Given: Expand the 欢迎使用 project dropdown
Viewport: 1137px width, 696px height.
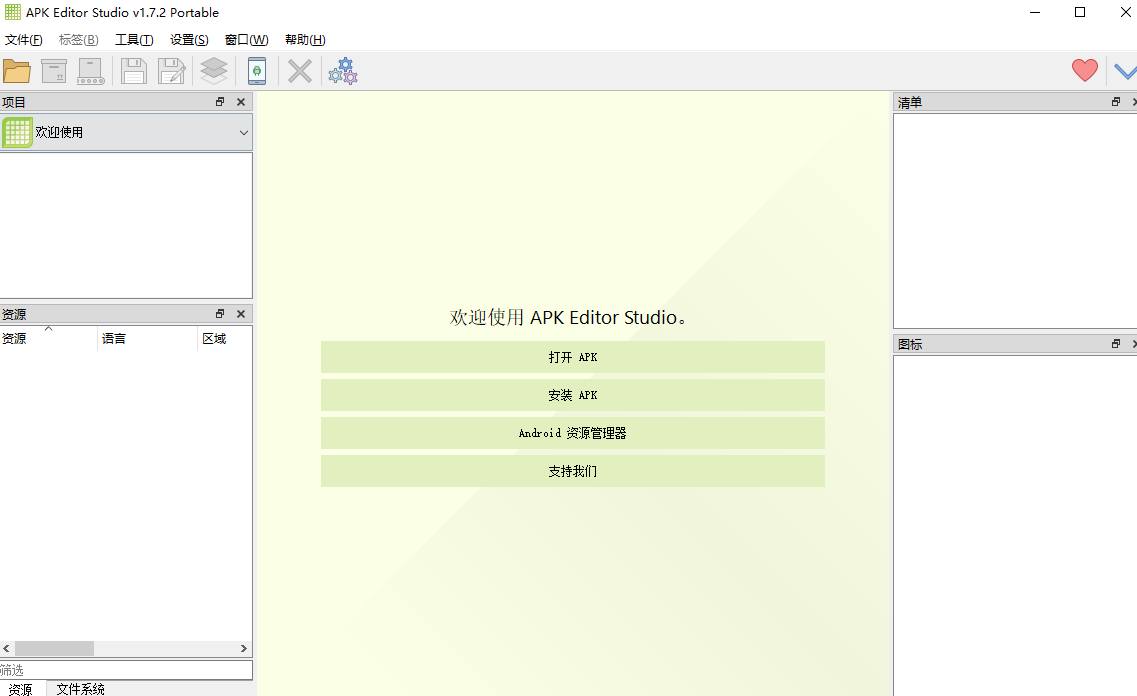Looking at the screenshot, I should coord(244,133).
